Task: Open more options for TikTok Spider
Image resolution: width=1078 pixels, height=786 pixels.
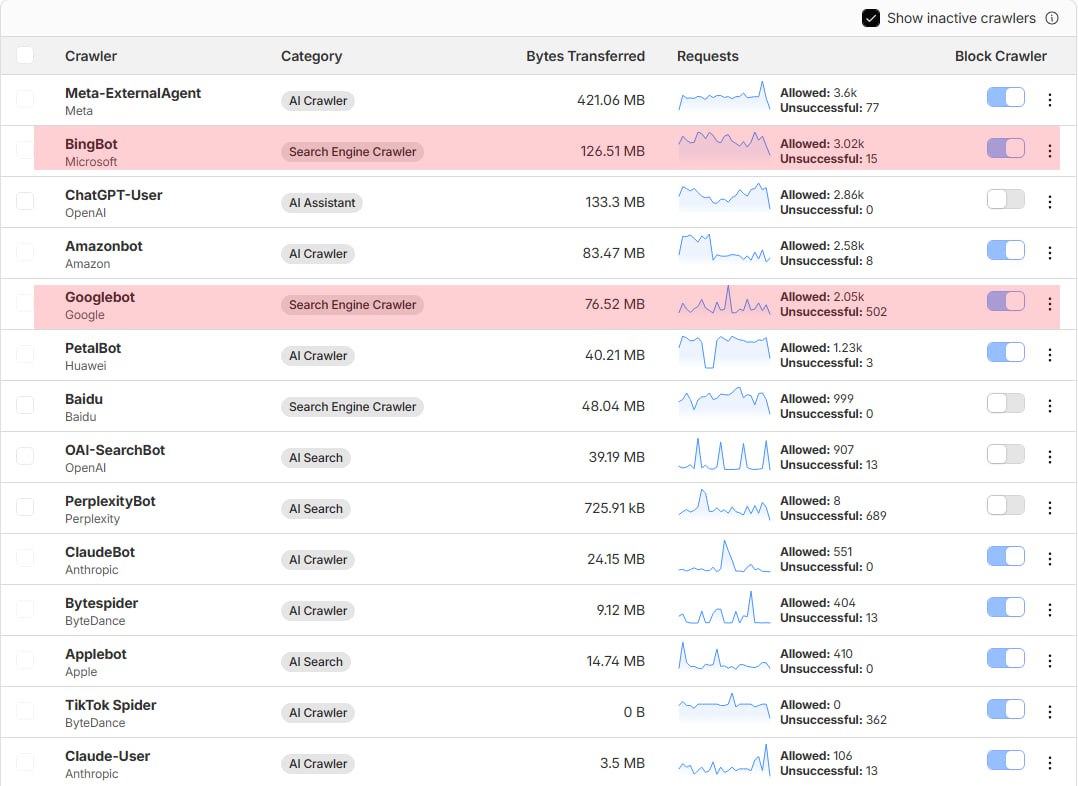Action: click(x=1050, y=712)
